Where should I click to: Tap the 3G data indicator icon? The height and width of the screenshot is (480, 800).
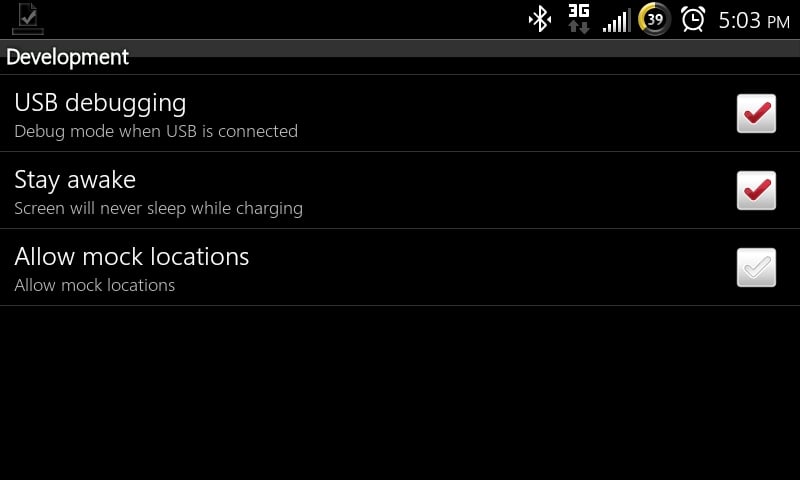[579, 19]
